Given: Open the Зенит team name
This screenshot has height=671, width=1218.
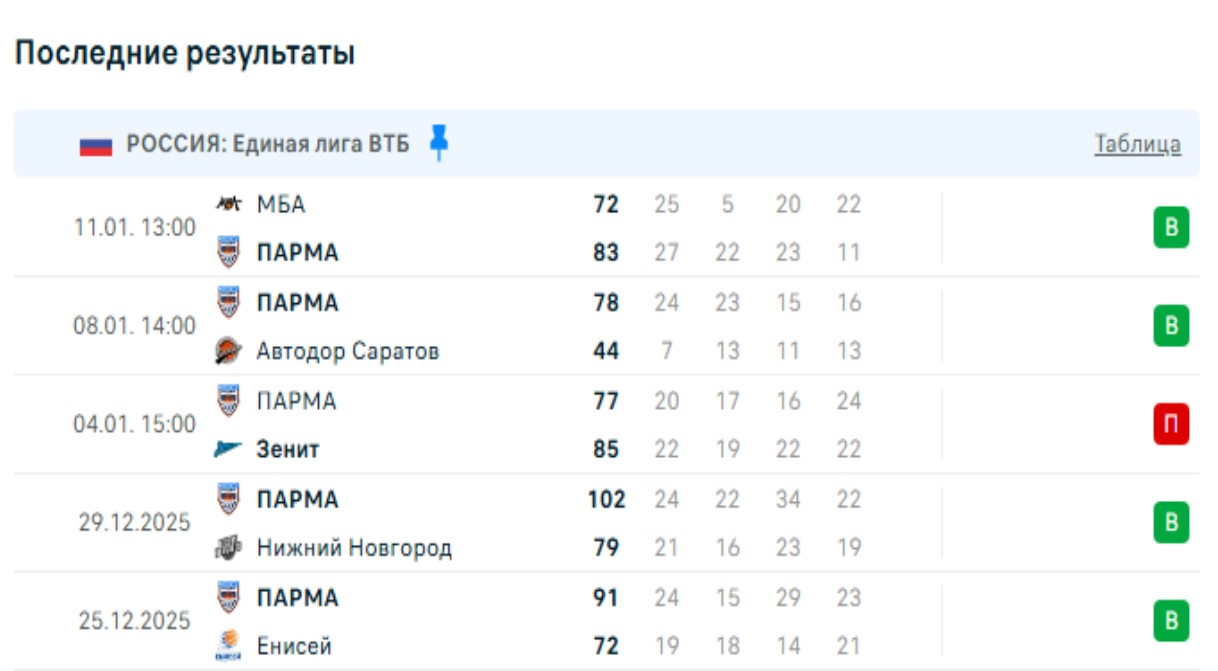Looking at the screenshot, I should 288,449.
